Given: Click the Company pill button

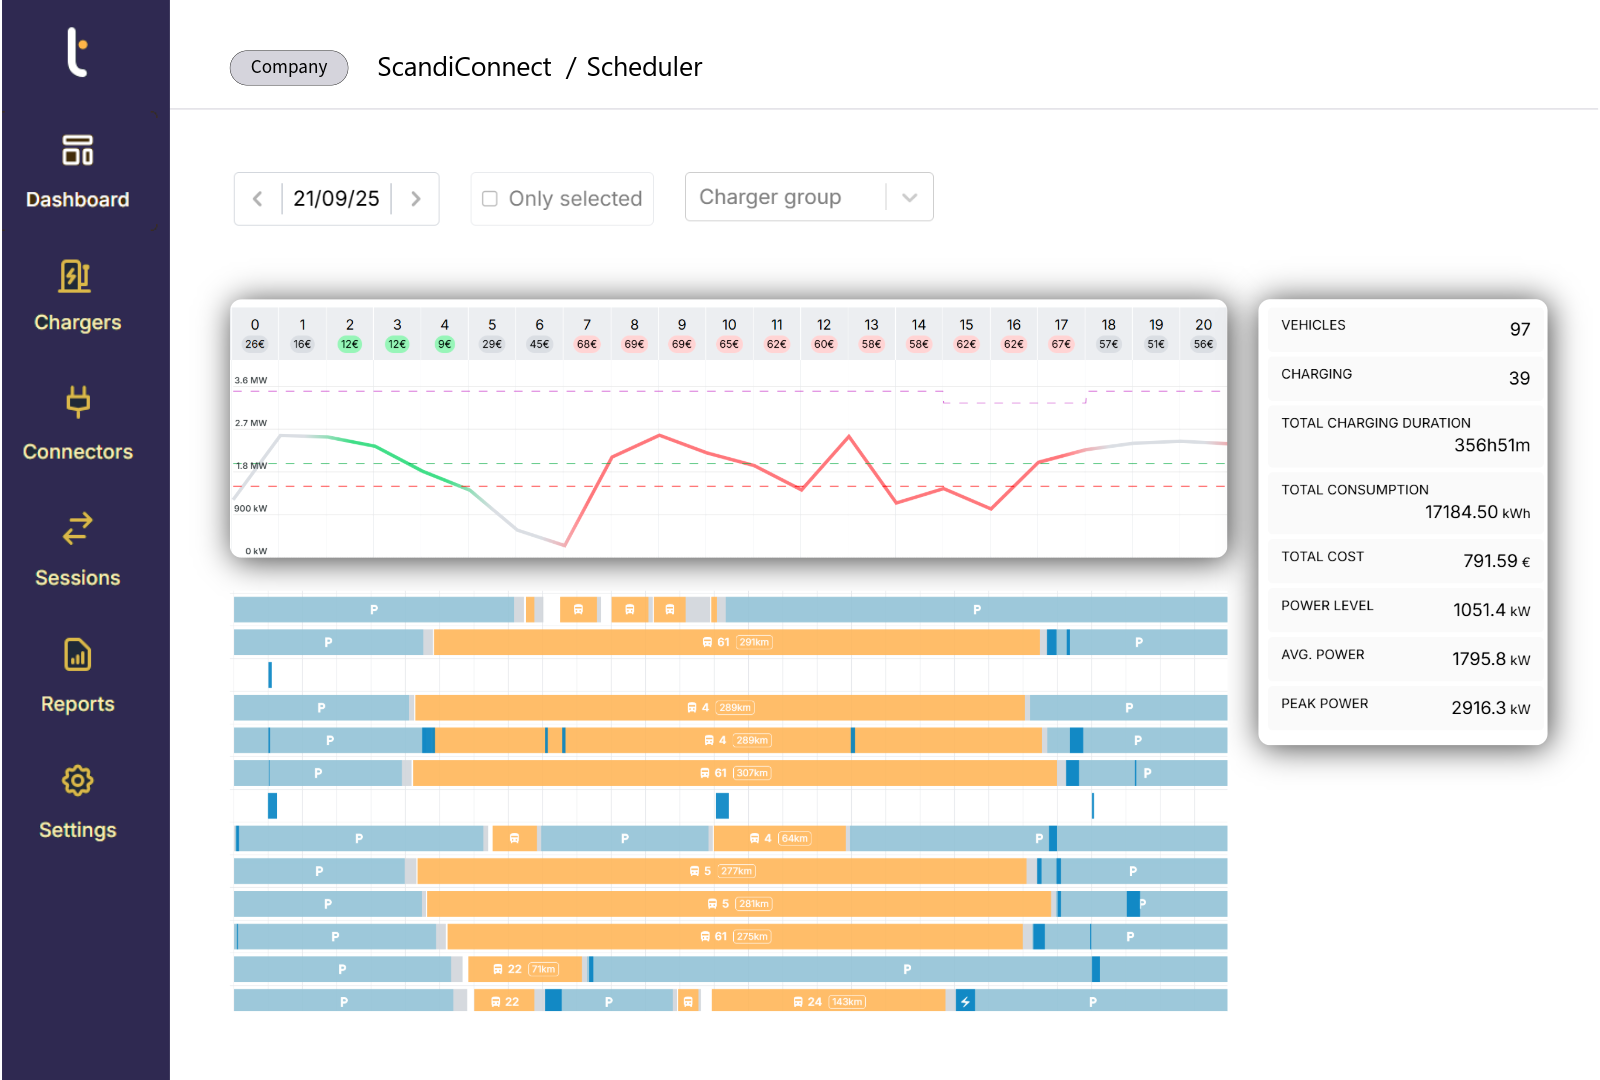Looking at the screenshot, I should 289,67.
